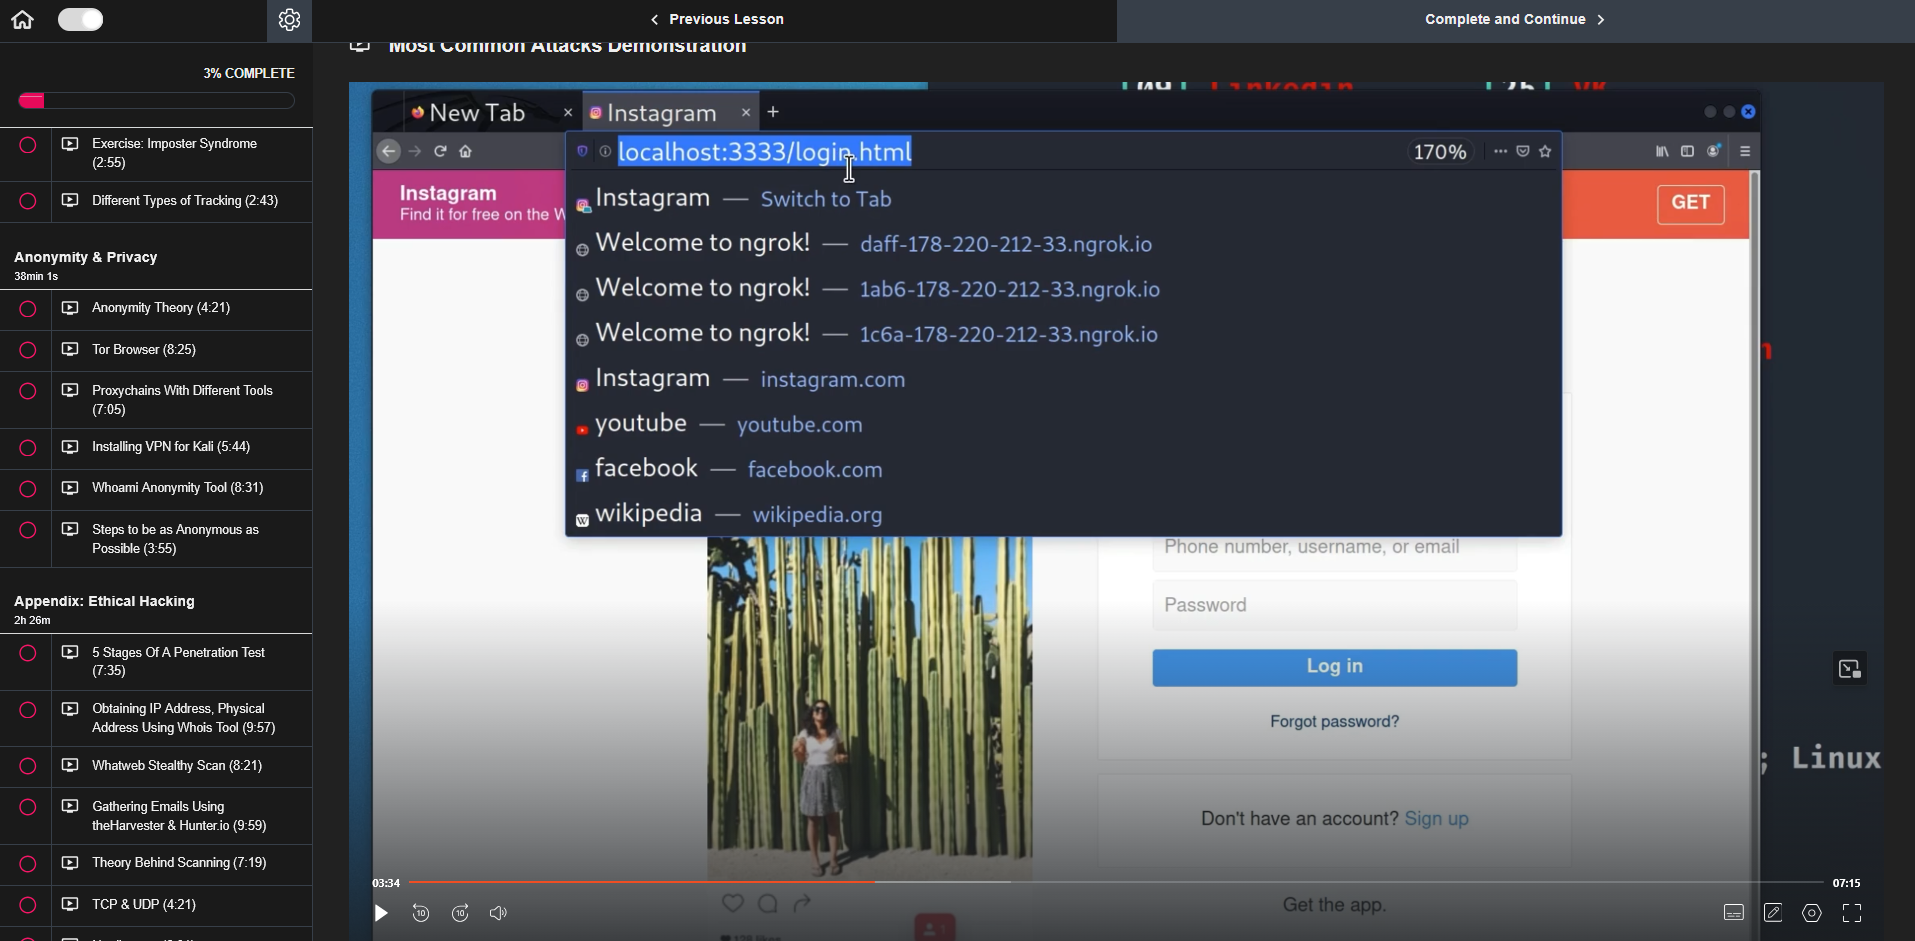Click video icon beside Steps to be Anonymous

click(70, 529)
